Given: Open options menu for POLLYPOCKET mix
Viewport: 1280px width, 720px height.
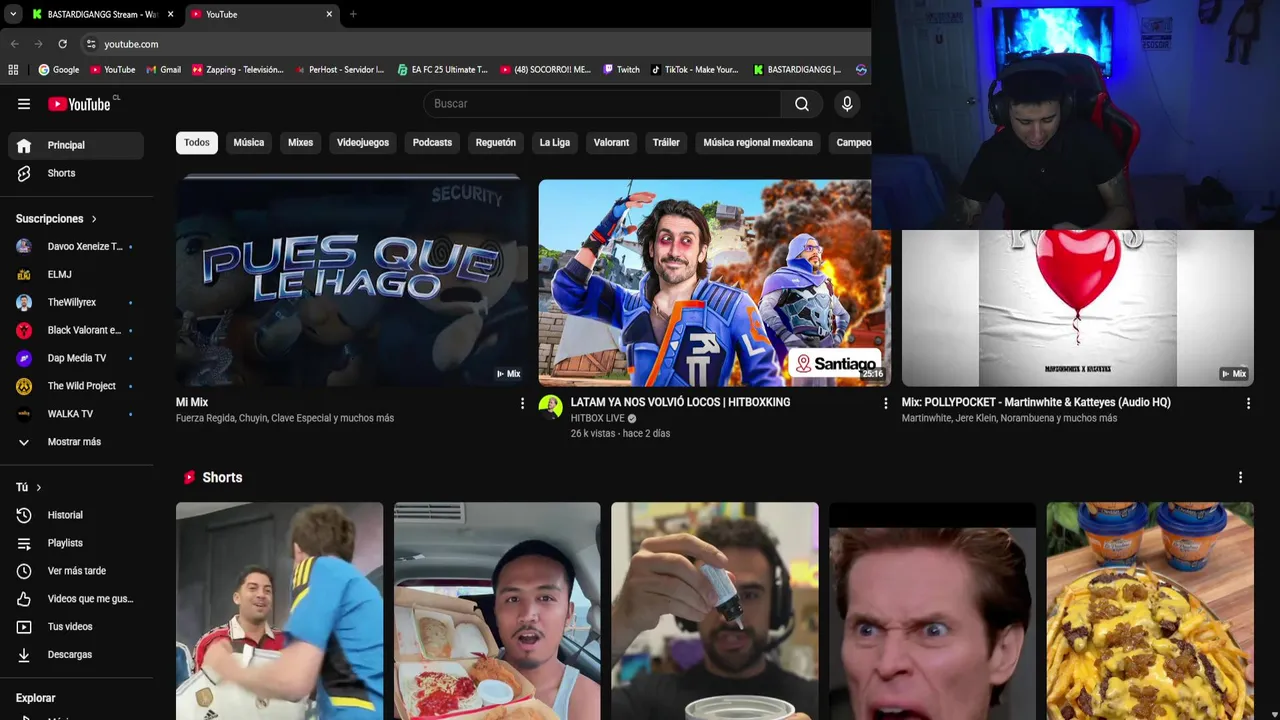Looking at the screenshot, I should click(x=1248, y=403).
